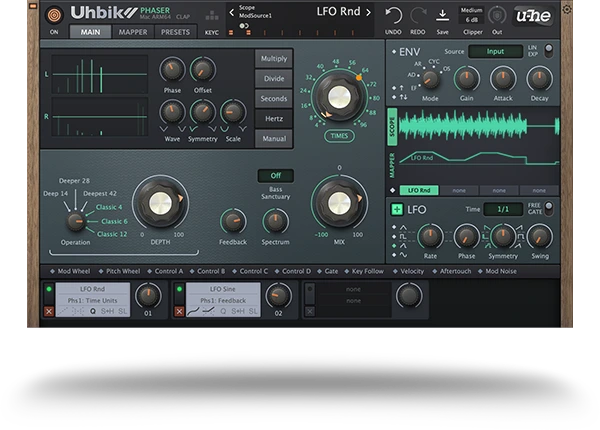Switch to the PRESETS tab
Screen dimensions: 600x430
175,31
